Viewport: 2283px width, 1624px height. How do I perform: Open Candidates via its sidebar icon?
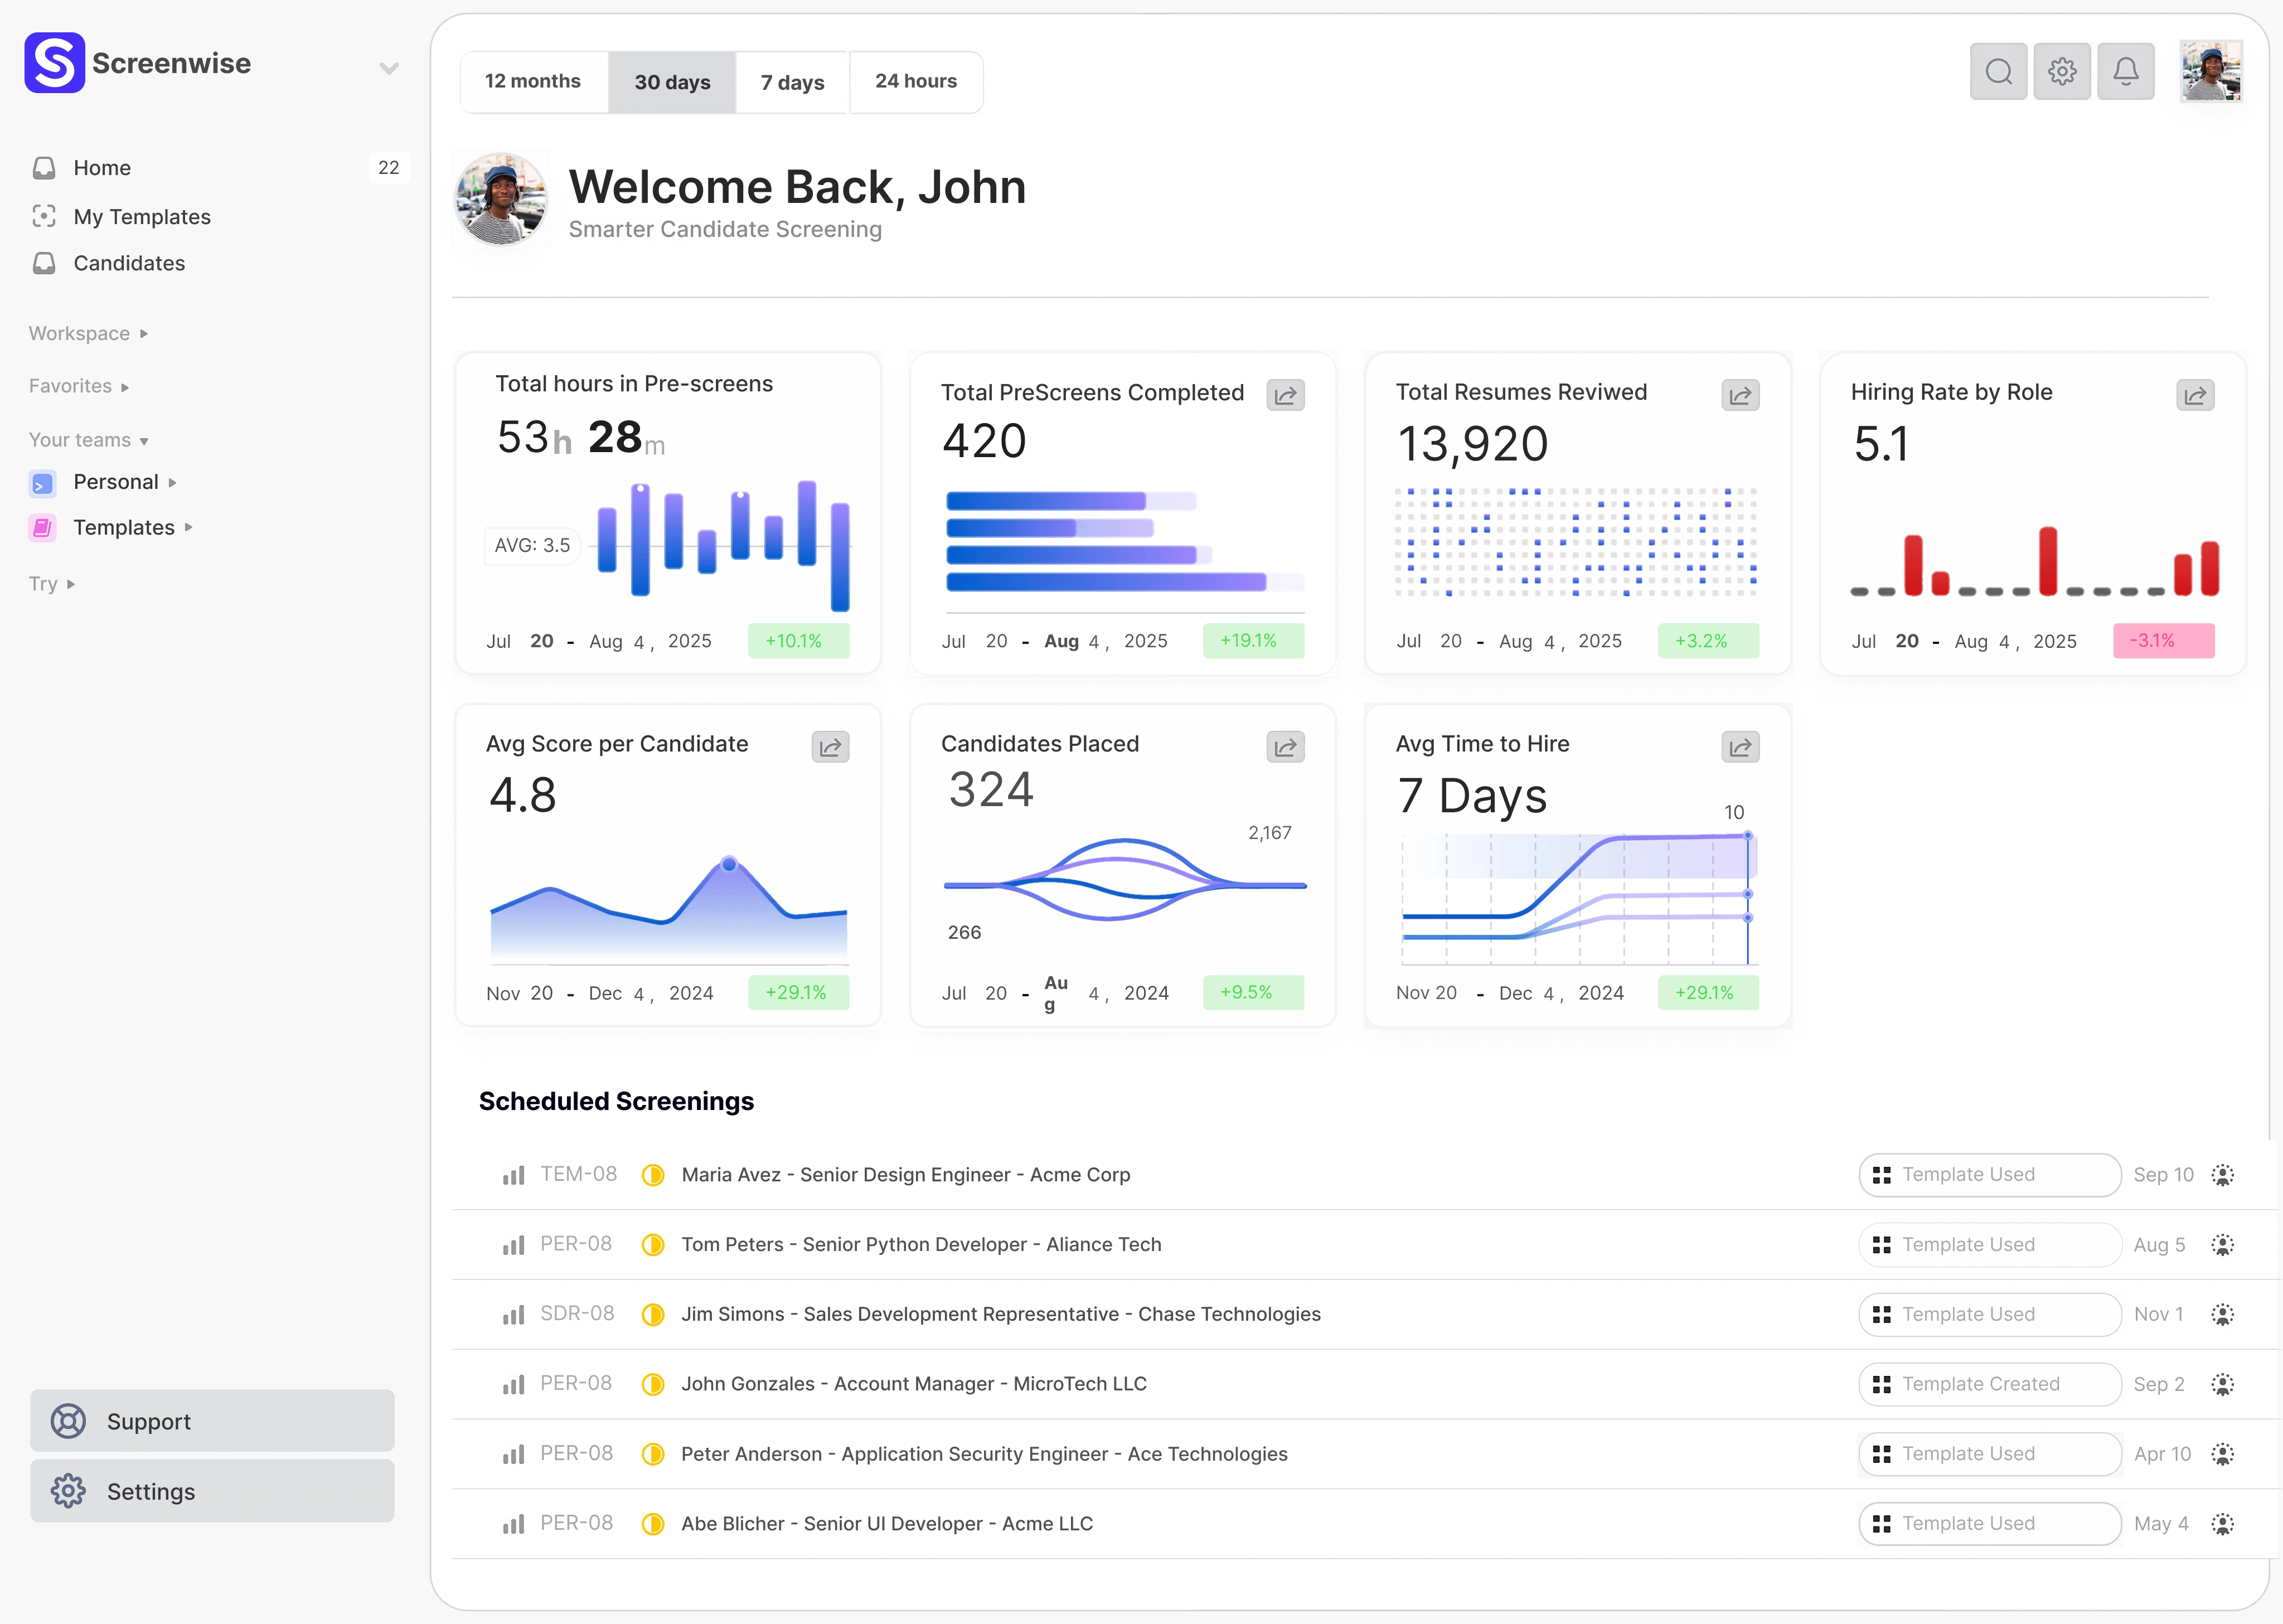point(45,263)
